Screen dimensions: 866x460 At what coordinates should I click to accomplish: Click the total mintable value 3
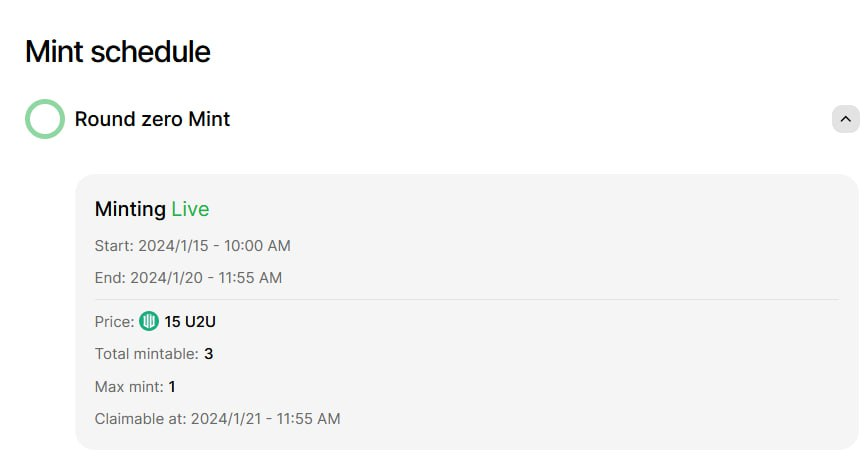209,354
